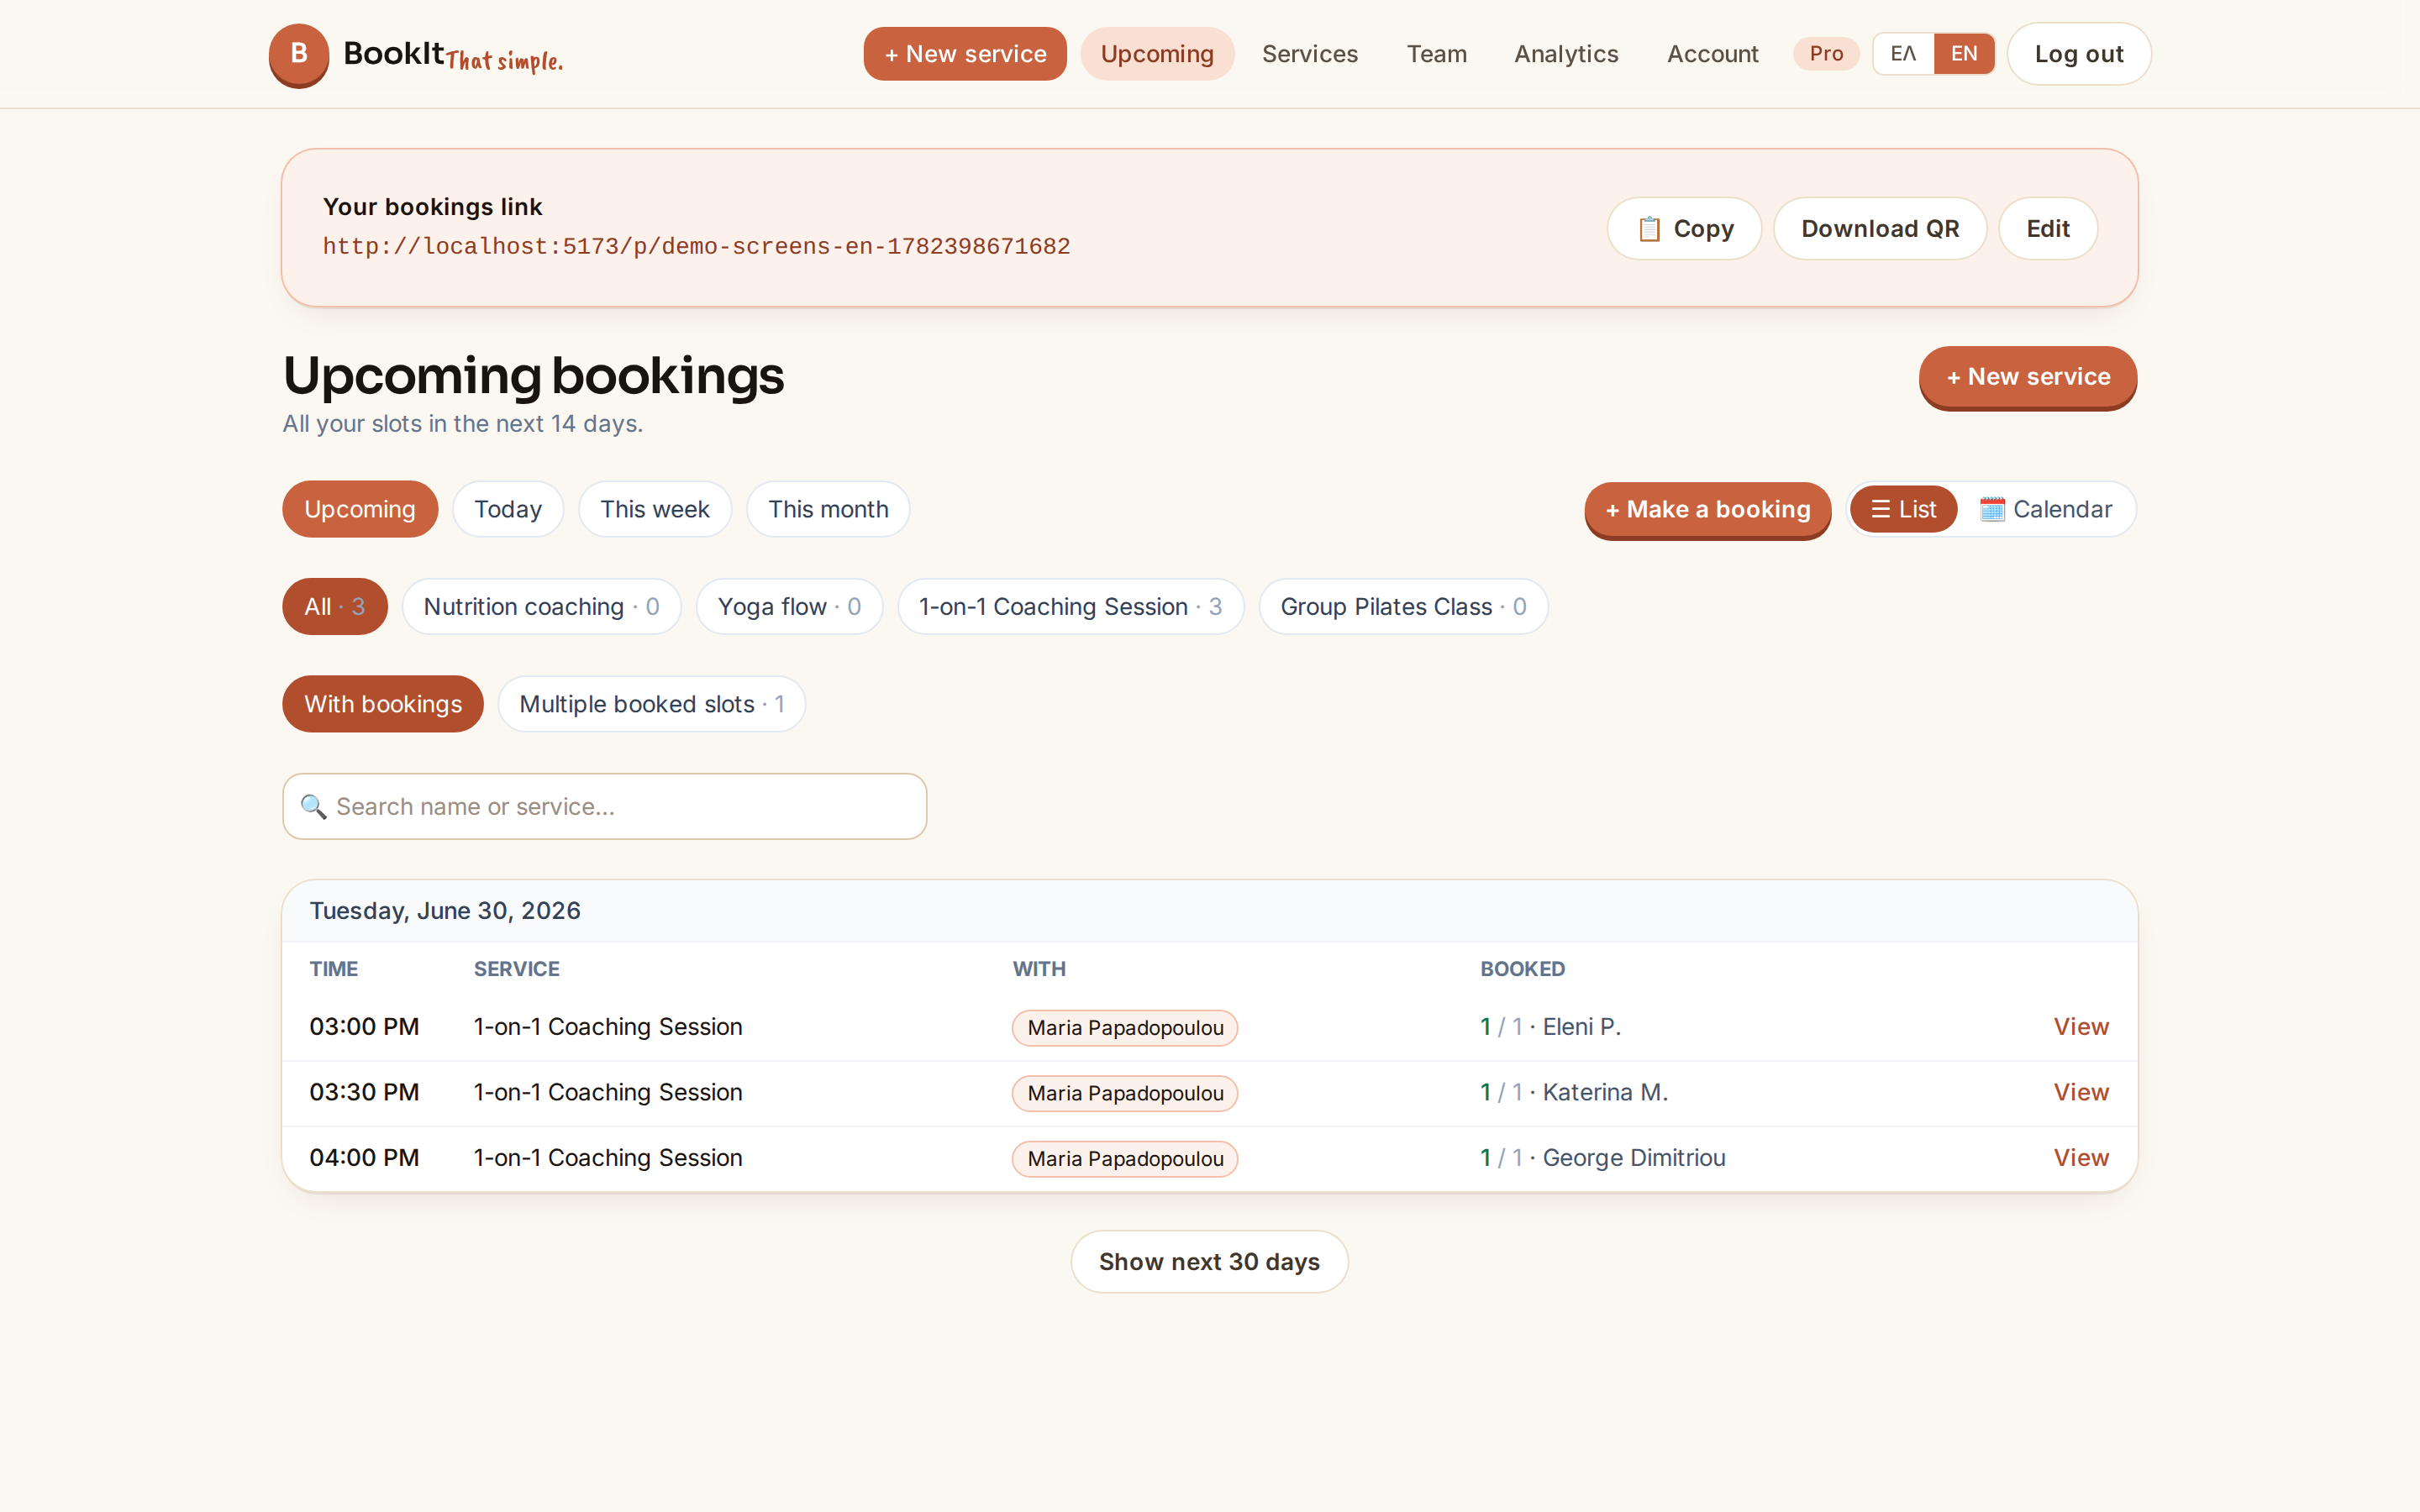Click Maria Papadopoulou tag in 03:00 PM row
The height and width of the screenshot is (1512, 2420).
(x=1125, y=1028)
